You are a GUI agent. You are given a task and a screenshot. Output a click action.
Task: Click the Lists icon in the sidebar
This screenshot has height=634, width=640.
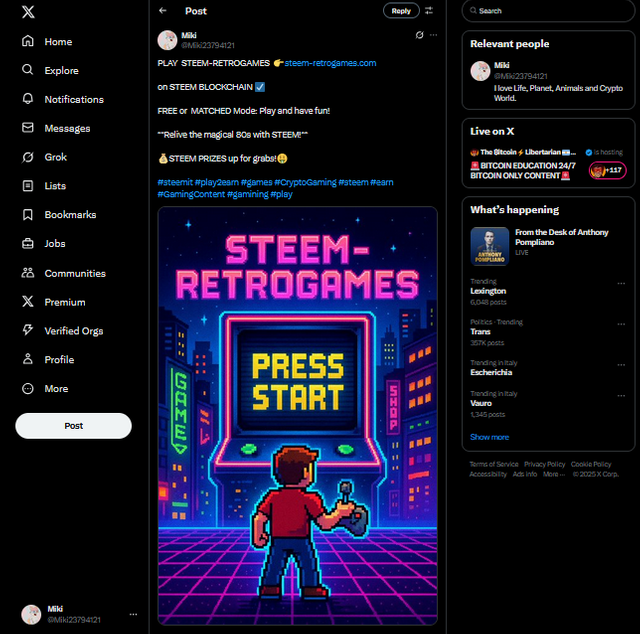coord(28,186)
